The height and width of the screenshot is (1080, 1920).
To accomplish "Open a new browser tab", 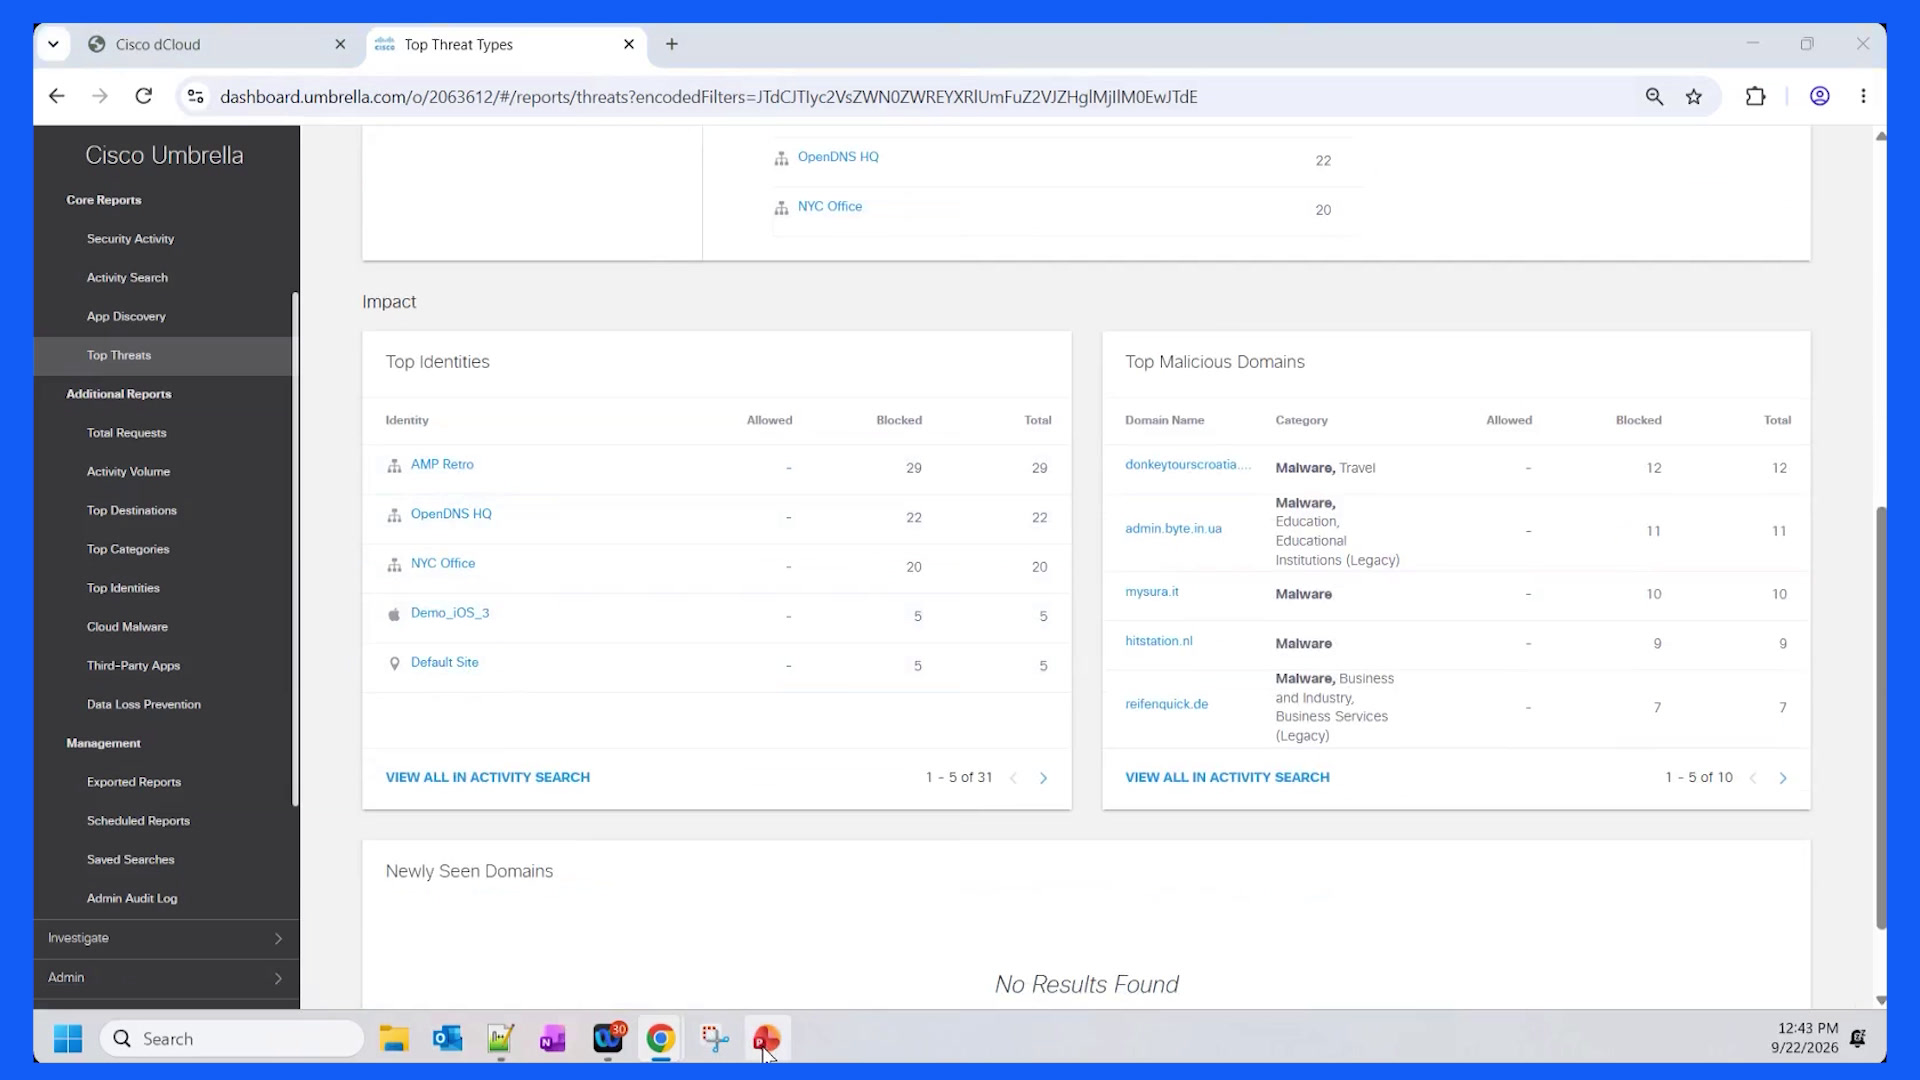I will (672, 44).
